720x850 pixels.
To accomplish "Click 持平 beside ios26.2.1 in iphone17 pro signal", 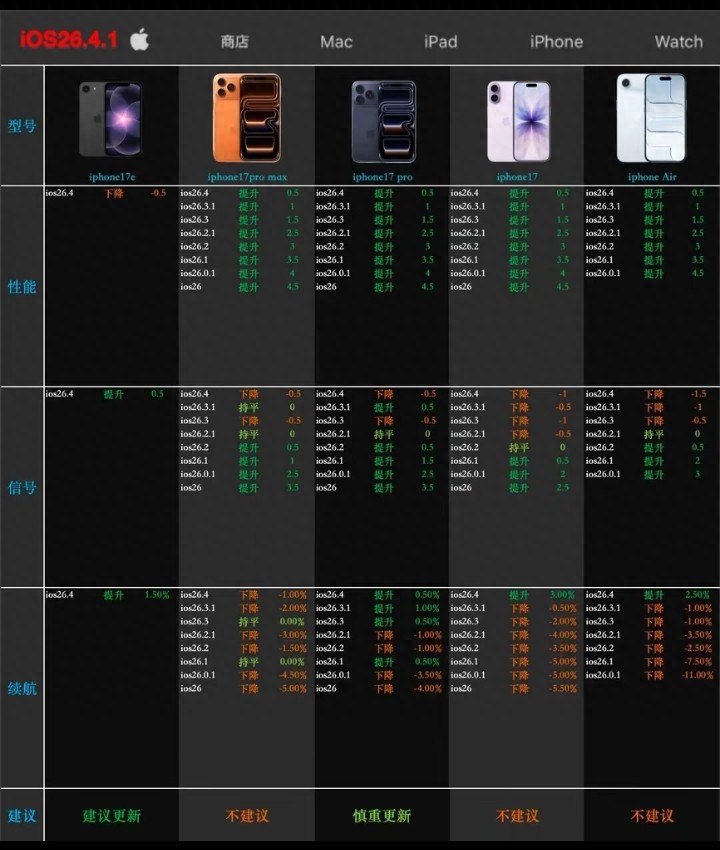I will [x=384, y=434].
